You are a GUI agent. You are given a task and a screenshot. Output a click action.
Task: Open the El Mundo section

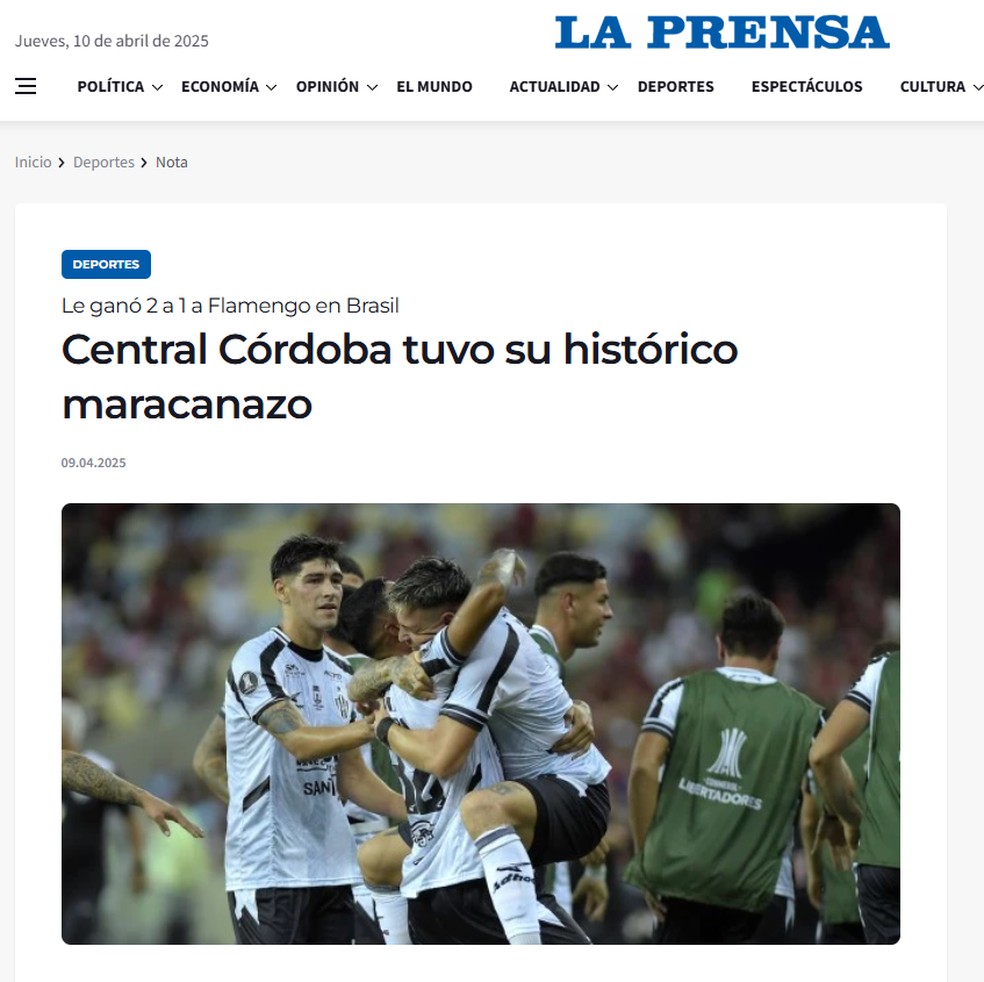tap(434, 87)
